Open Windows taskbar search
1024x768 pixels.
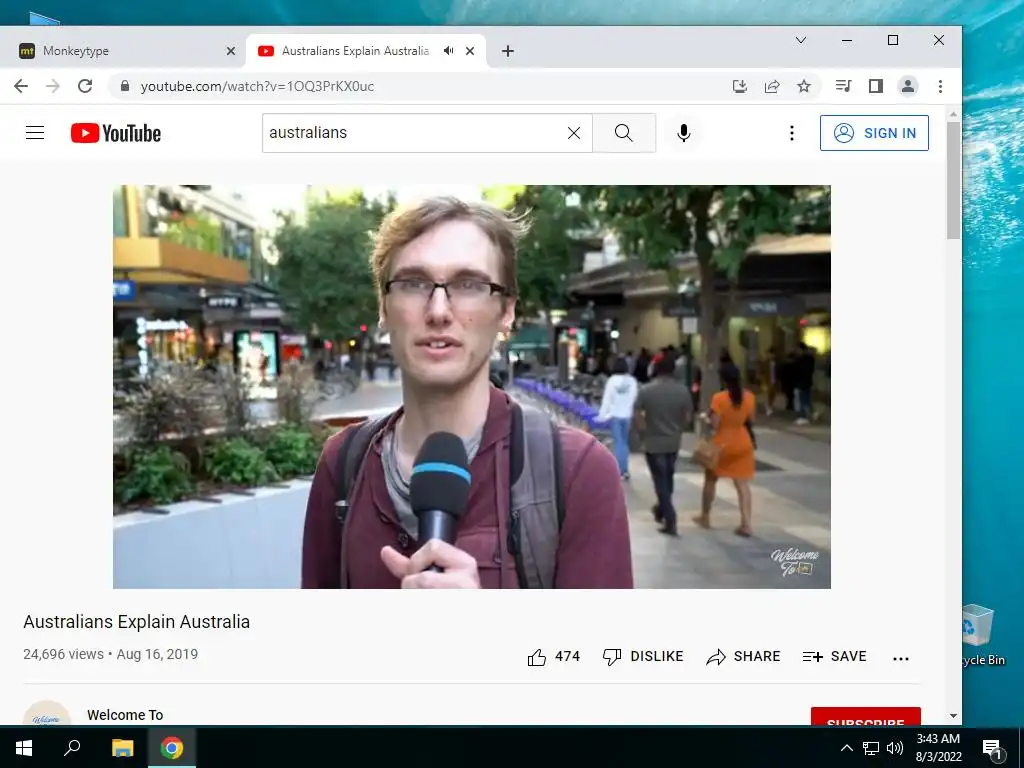click(x=72, y=748)
